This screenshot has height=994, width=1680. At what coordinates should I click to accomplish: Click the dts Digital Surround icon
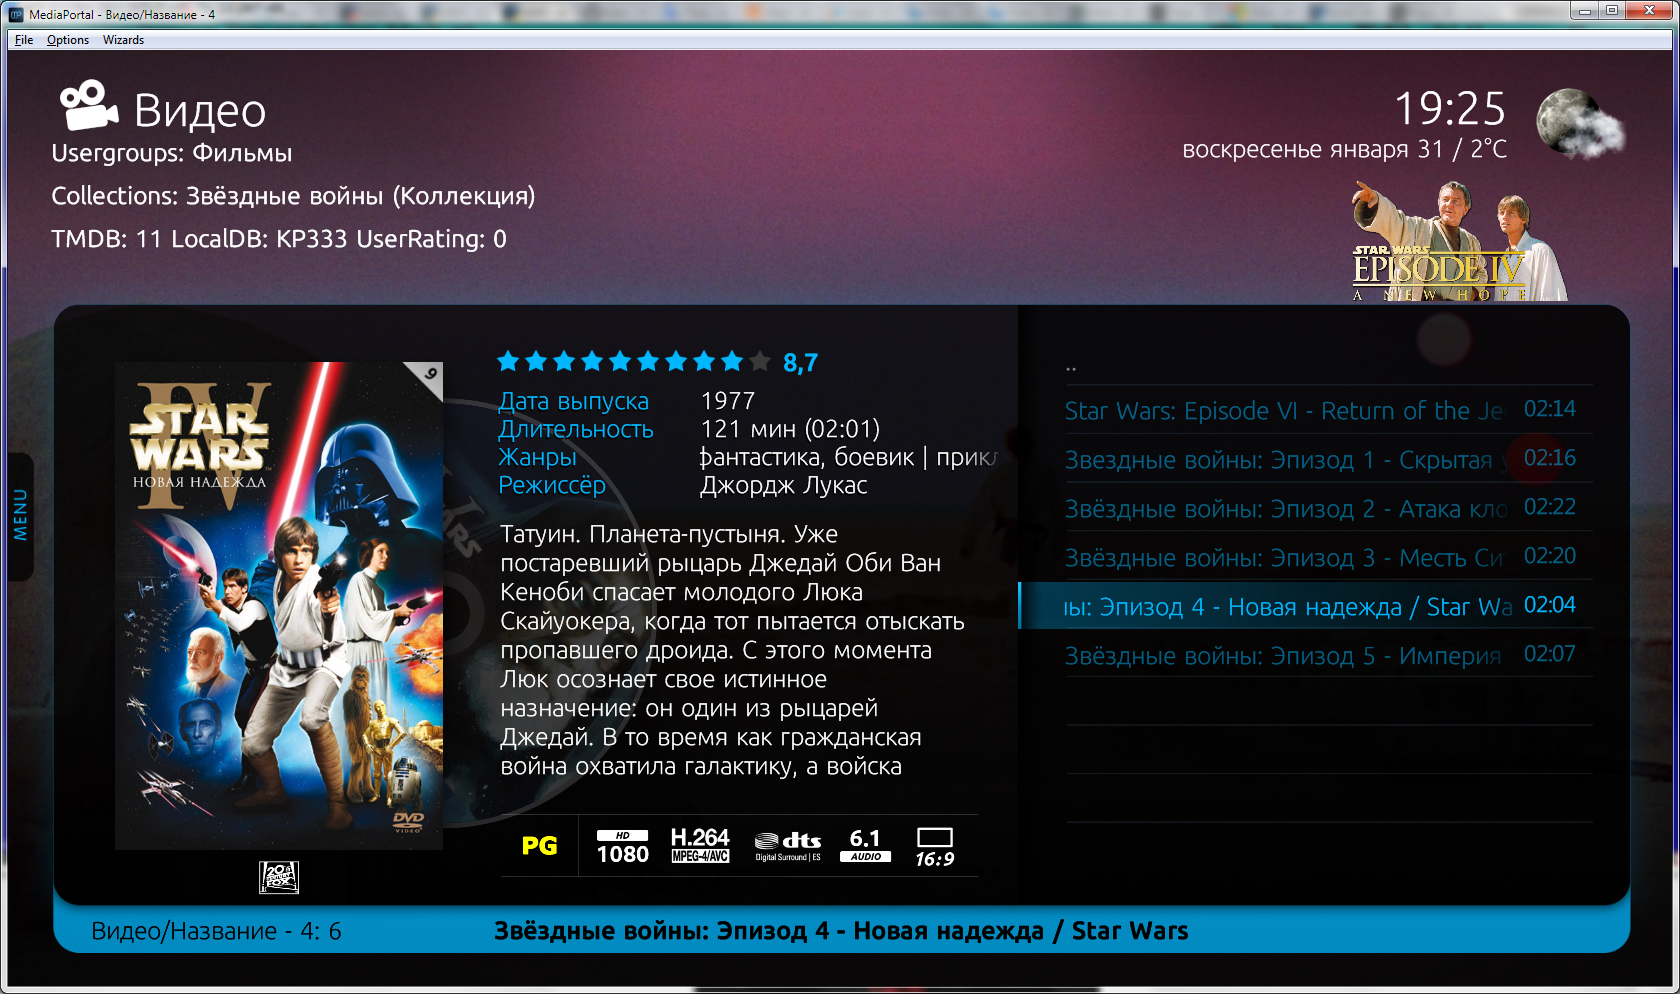click(788, 846)
